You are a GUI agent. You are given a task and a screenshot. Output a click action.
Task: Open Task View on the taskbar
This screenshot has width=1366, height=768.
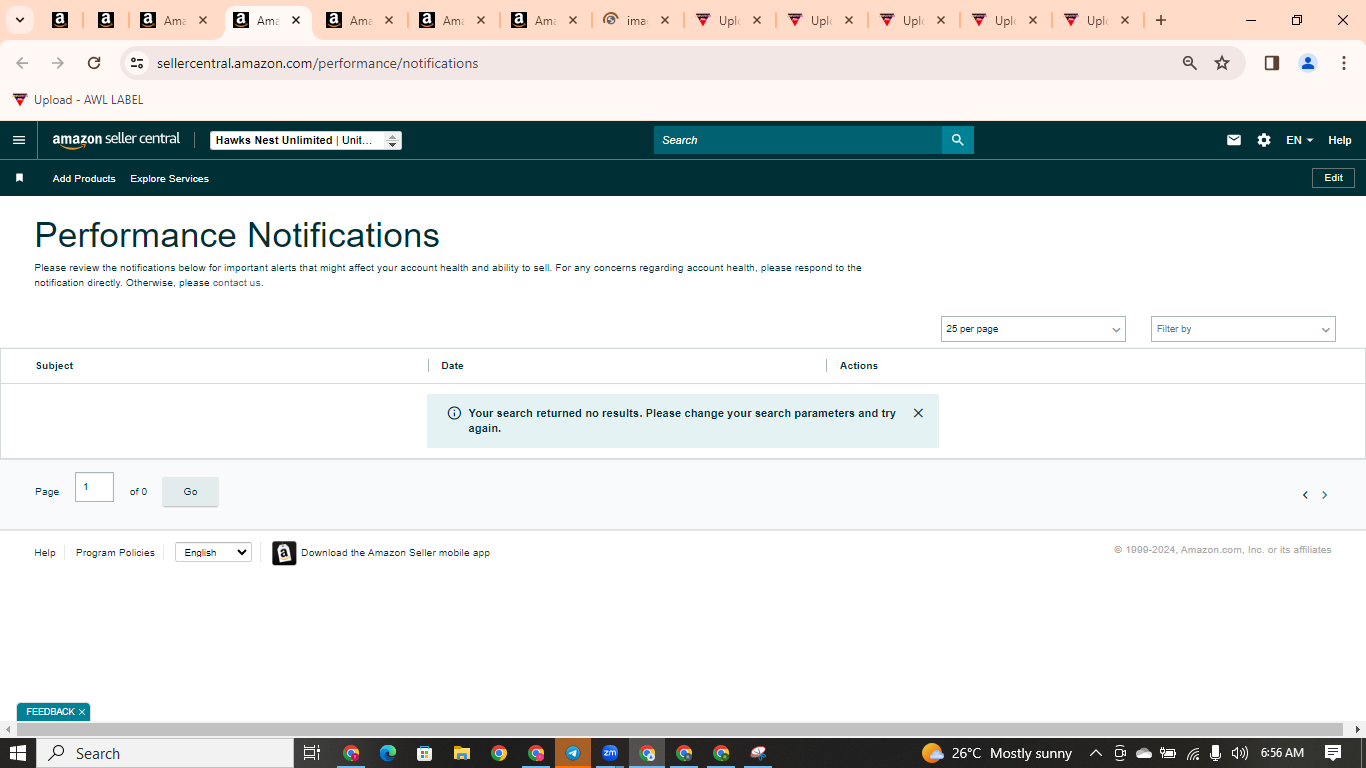311,753
